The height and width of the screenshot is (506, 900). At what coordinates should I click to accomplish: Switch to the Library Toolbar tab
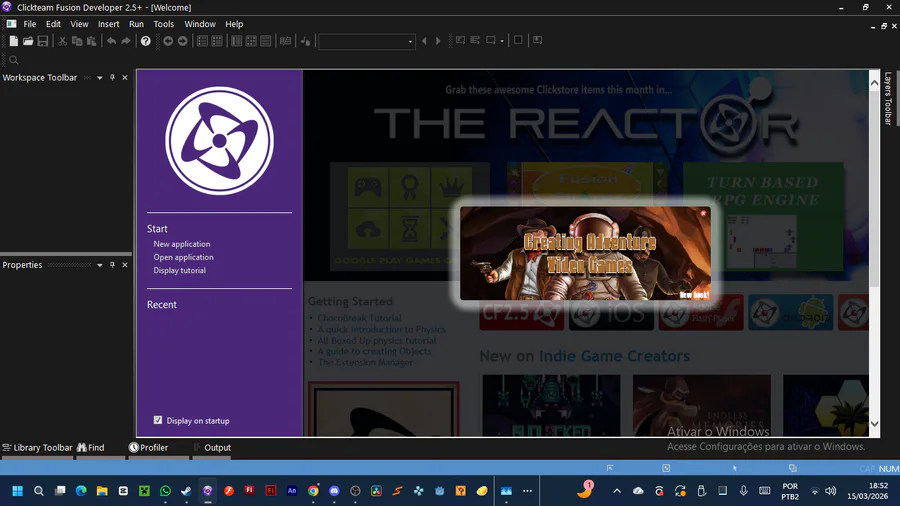click(x=37, y=447)
